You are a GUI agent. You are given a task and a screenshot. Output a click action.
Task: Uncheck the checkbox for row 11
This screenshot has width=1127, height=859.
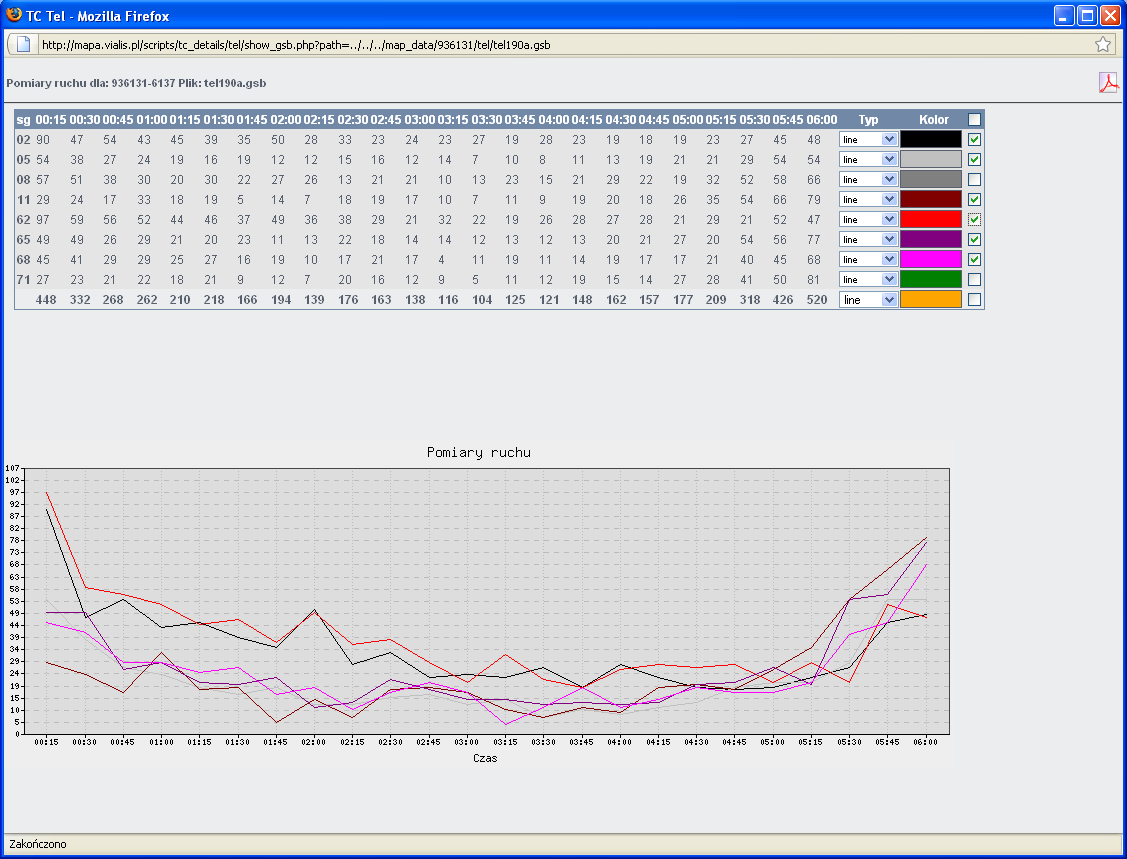(974, 200)
